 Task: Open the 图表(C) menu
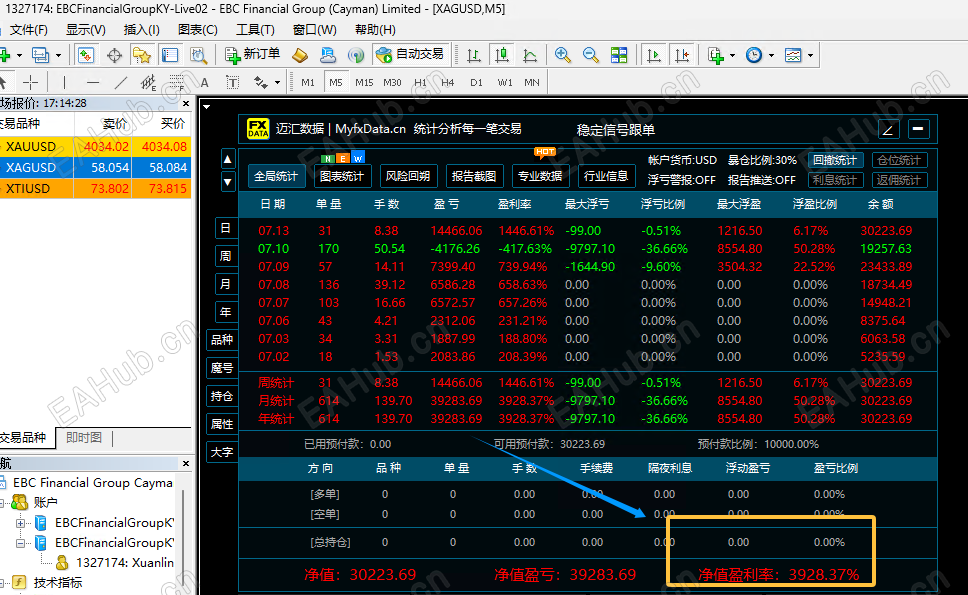[x=198, y=30]
